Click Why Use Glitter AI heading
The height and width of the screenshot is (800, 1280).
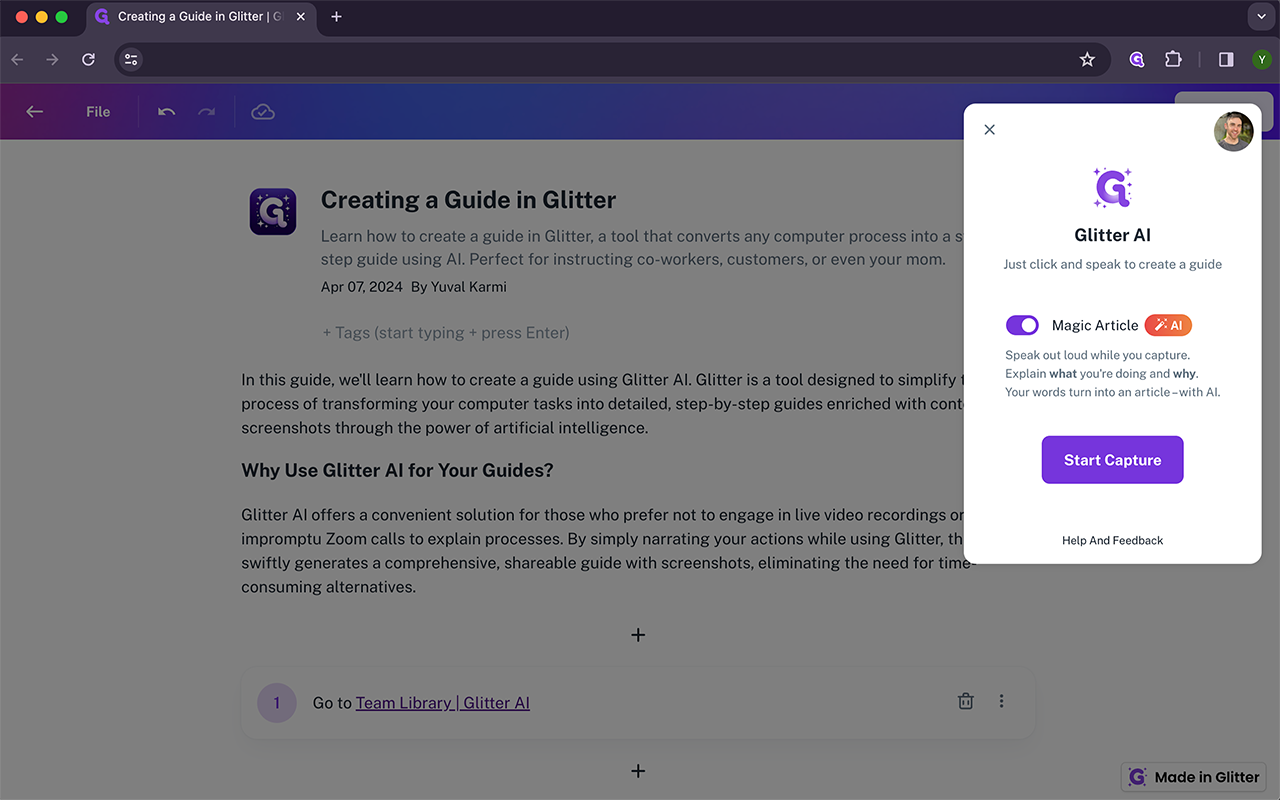[x=398, y=470]
